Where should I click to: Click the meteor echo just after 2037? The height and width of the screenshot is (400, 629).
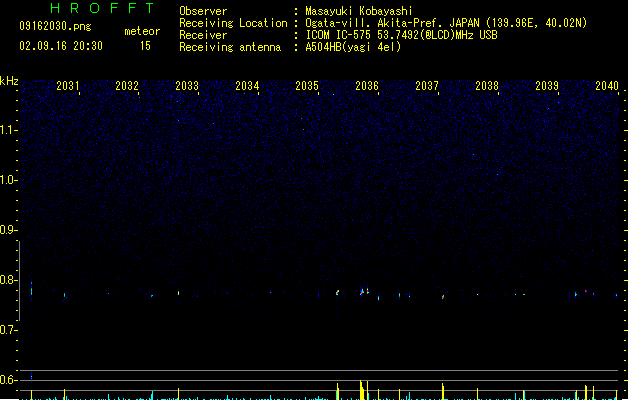pyautogui.click(x=443, y=297)
